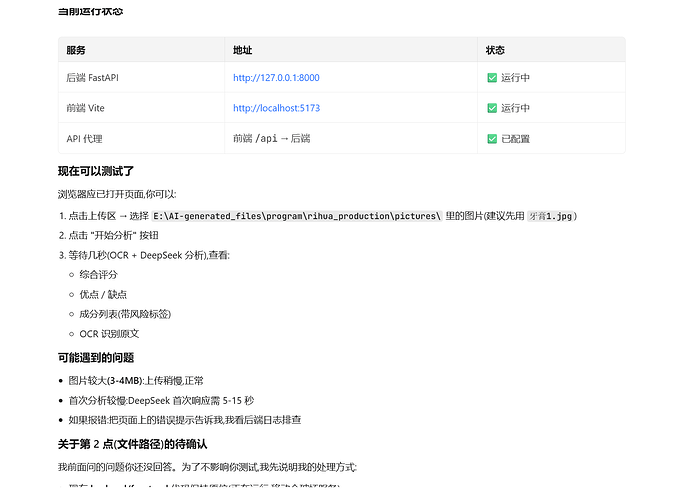Click the 牙膏1.jpg filename code snippet

pos(550,216)
